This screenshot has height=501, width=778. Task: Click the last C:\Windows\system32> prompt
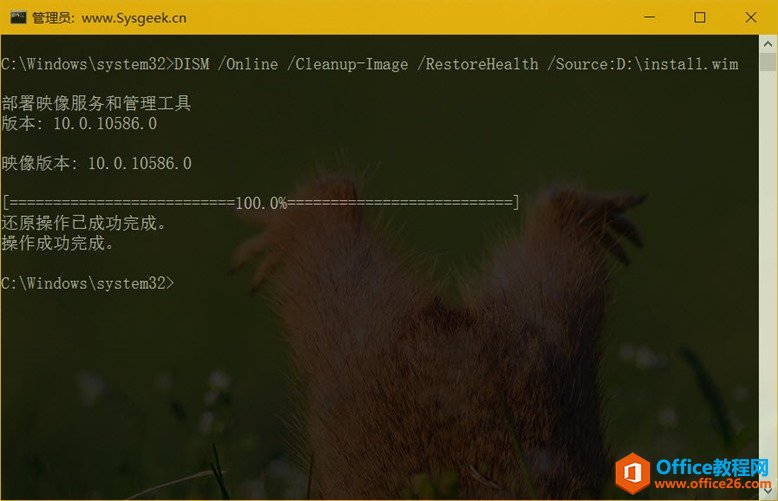(88, 283)
